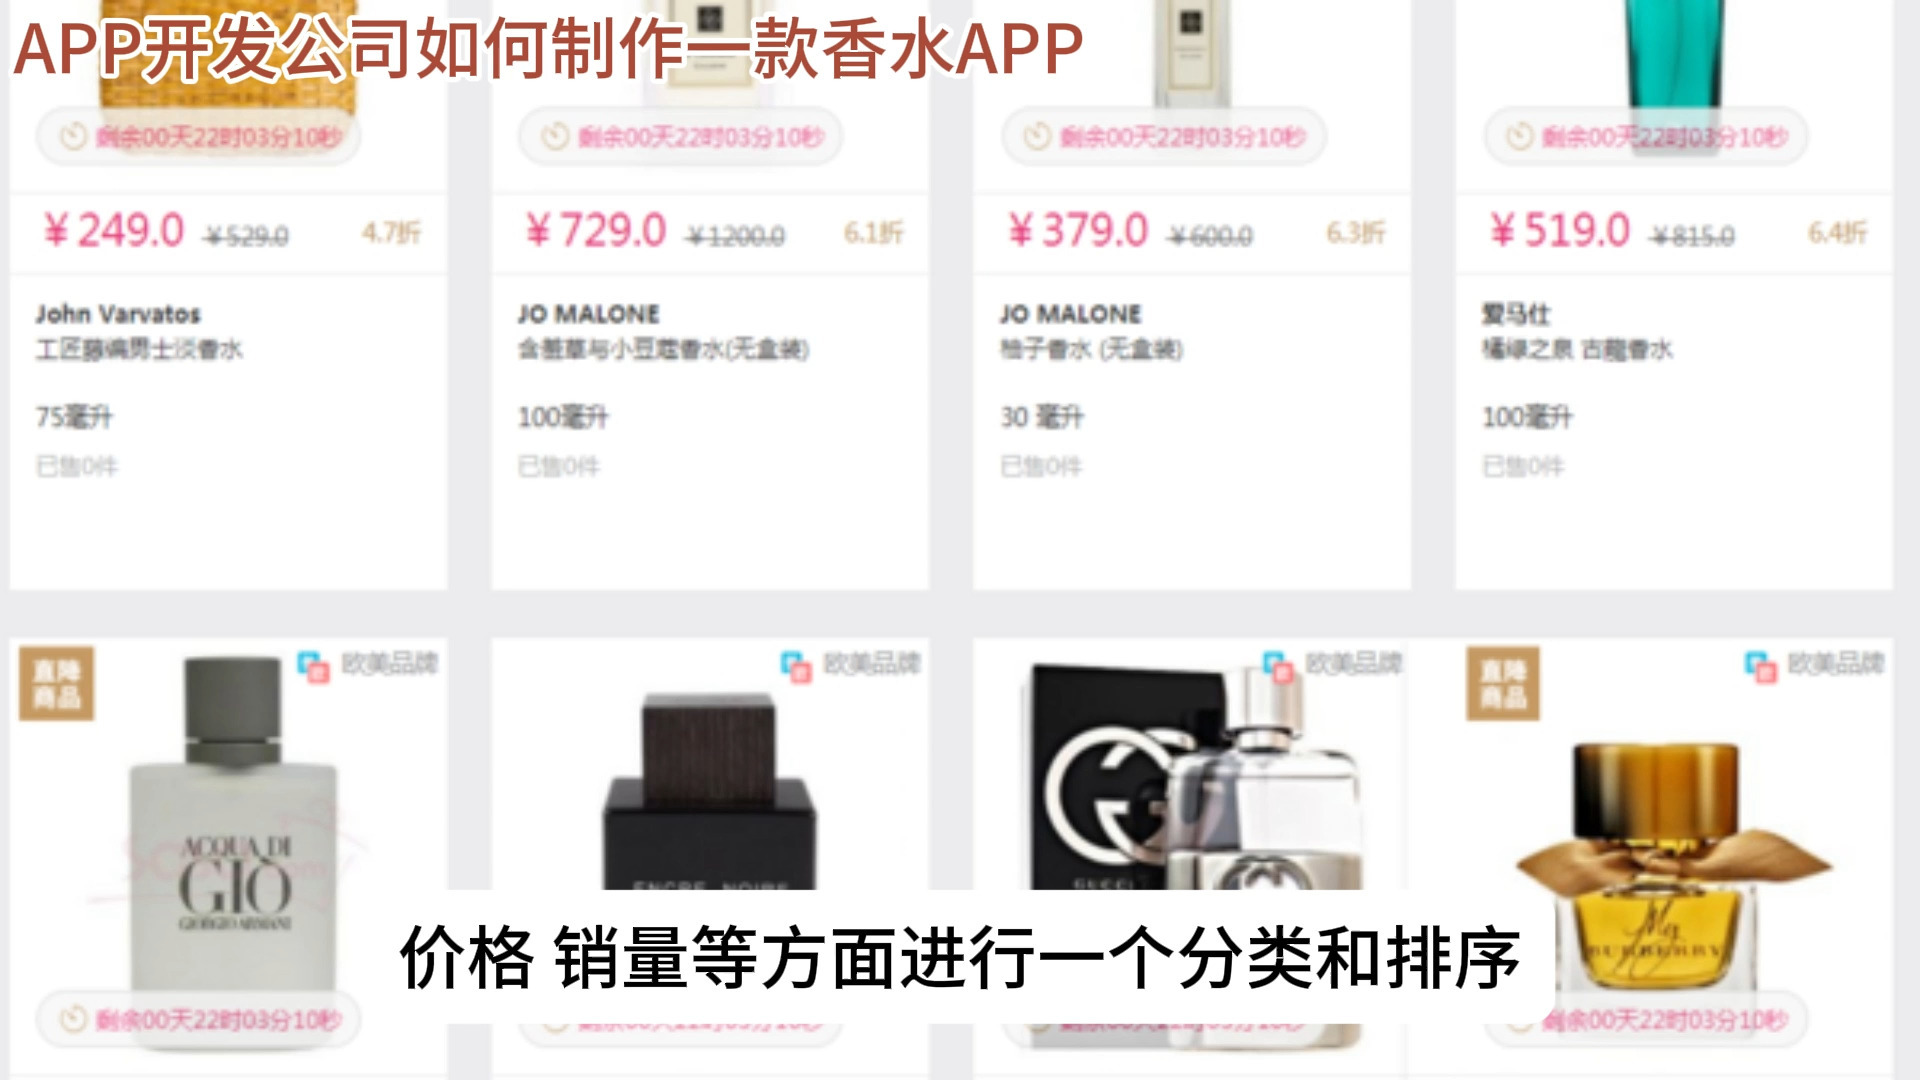This screenshot has height=1080, width=1920.
Task: Click the ¥249.0 price of John Varvatos
Action: pos(114,231)
